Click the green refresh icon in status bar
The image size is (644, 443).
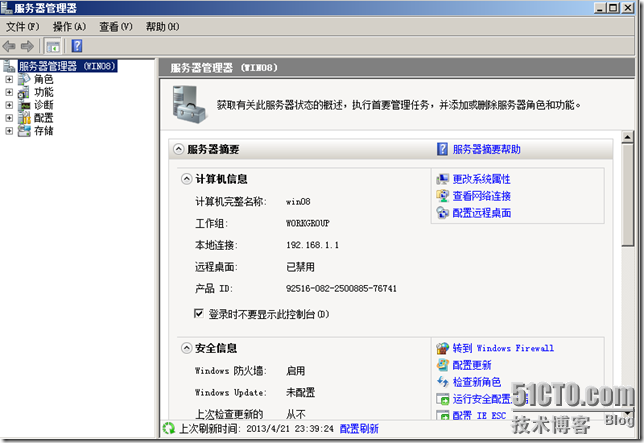[x=168, y=428]
